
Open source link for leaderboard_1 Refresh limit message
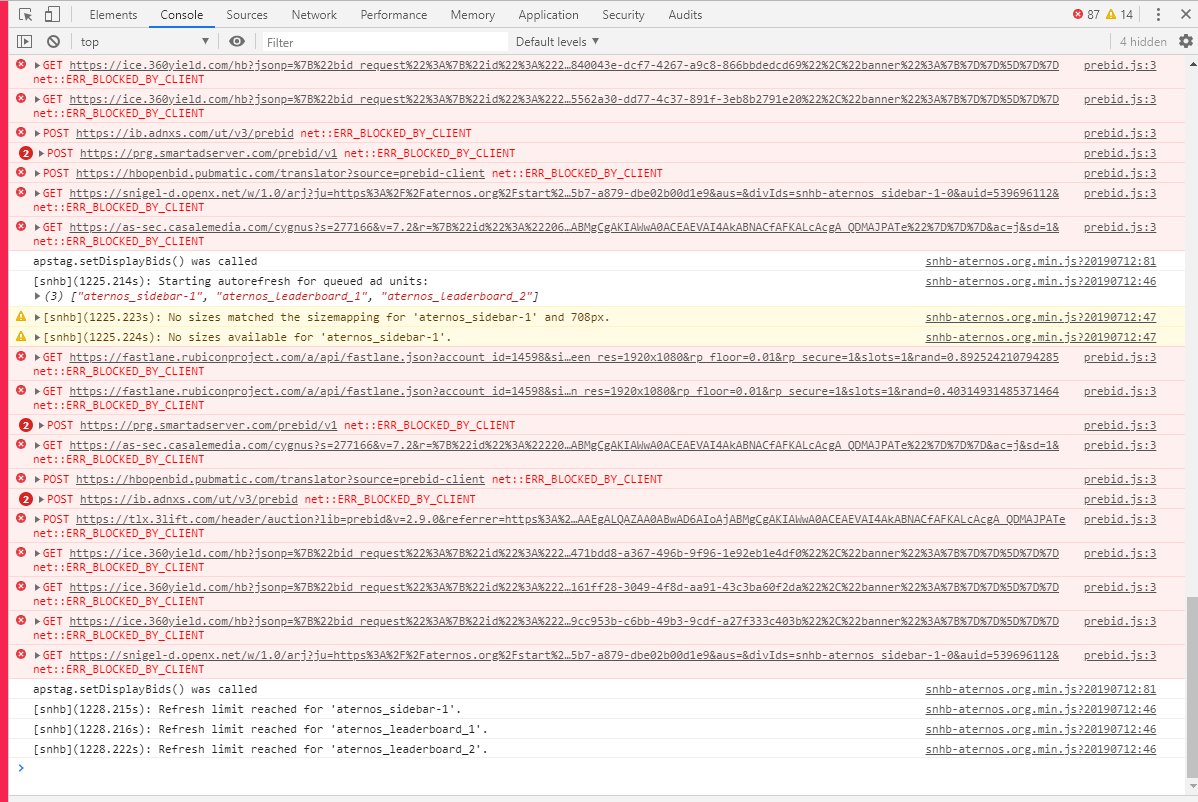pyautogui.click(x=1041, y=729)
